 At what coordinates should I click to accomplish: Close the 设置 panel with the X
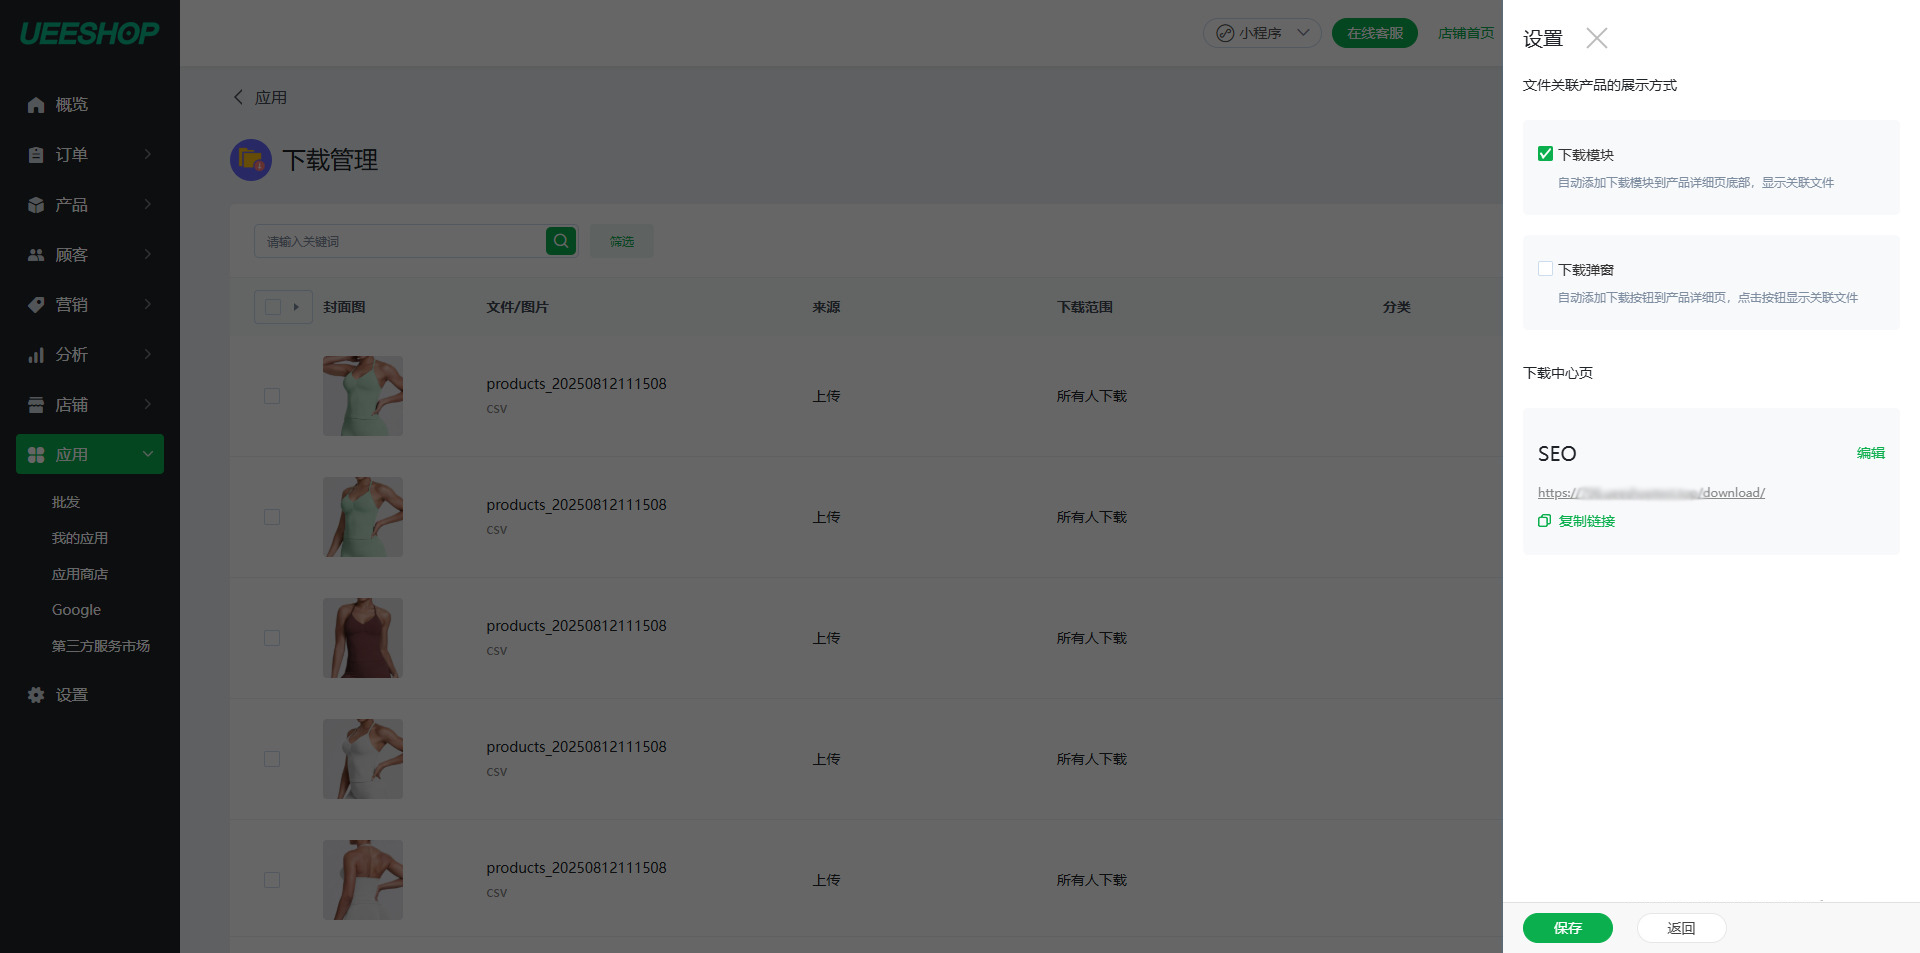[x=1597, y=38]
